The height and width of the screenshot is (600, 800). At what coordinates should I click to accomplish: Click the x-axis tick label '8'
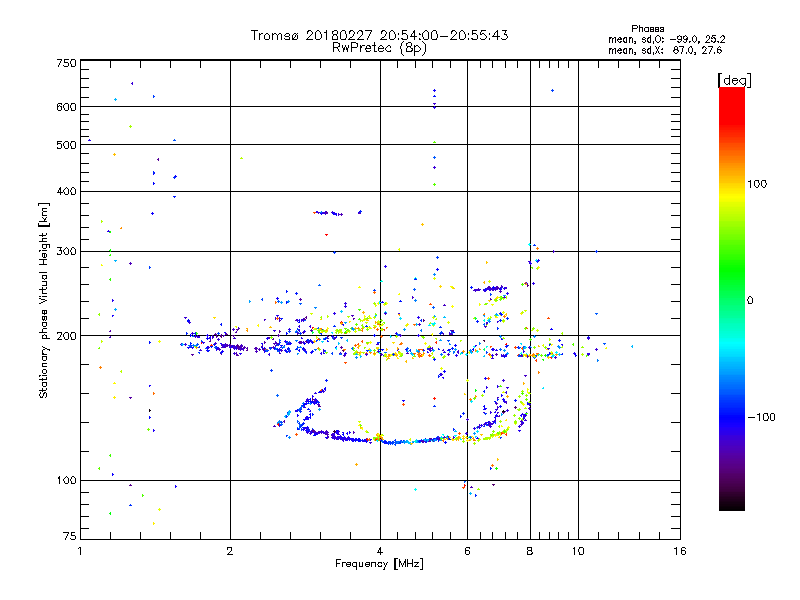pos(530,551)
